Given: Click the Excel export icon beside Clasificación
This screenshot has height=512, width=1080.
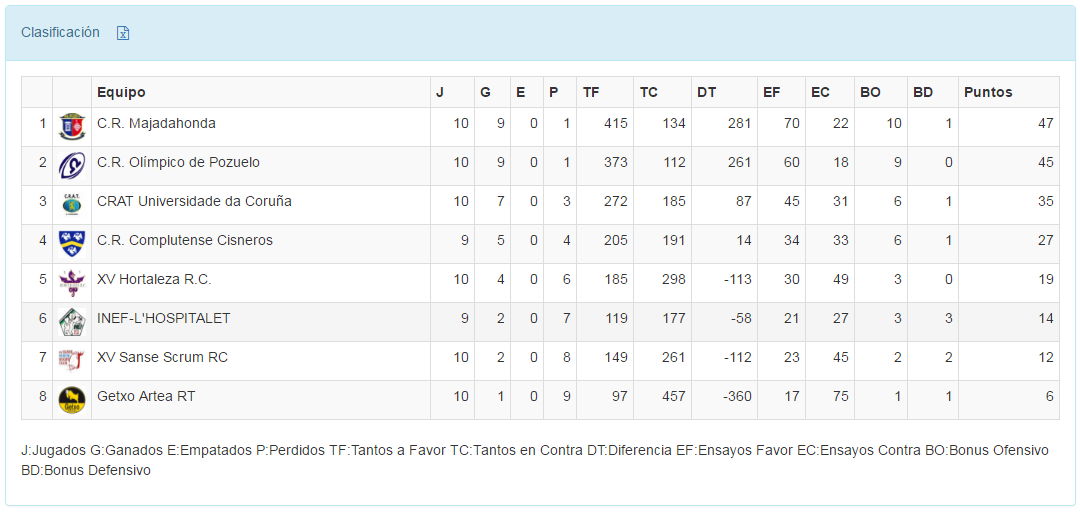Looking at the screenshot, I should coord(123,33).
